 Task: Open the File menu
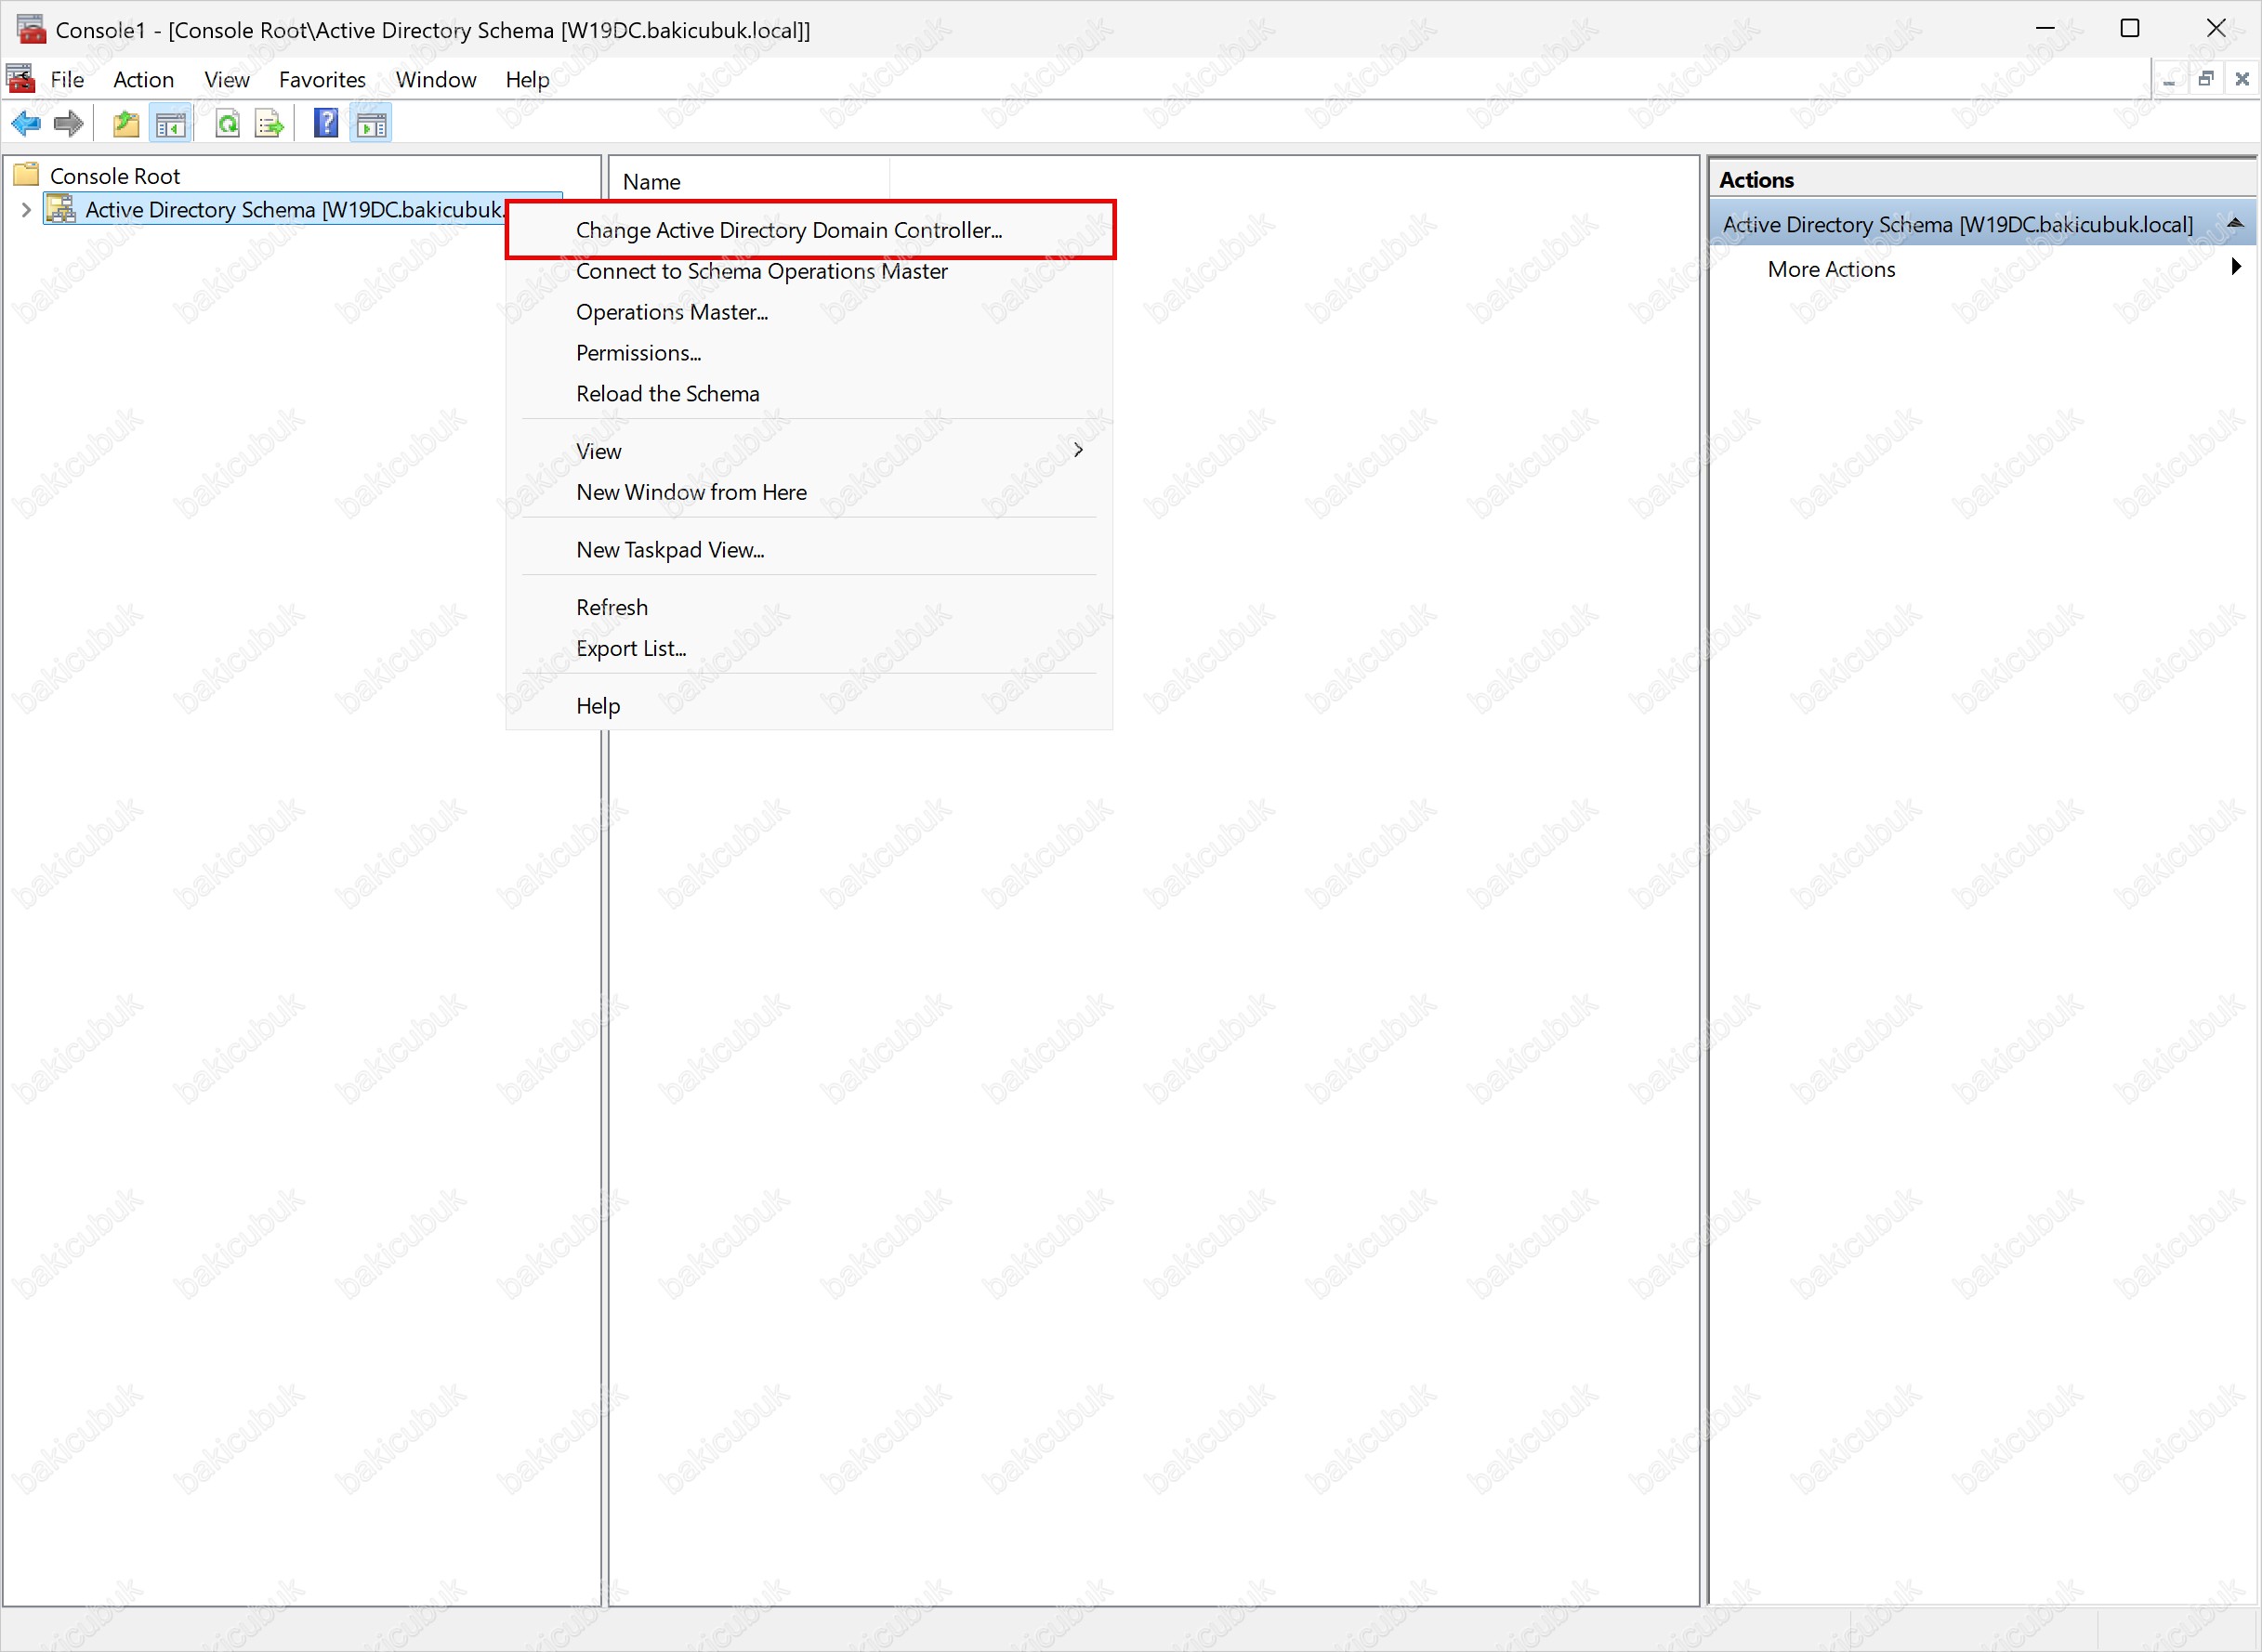point(67,79)
